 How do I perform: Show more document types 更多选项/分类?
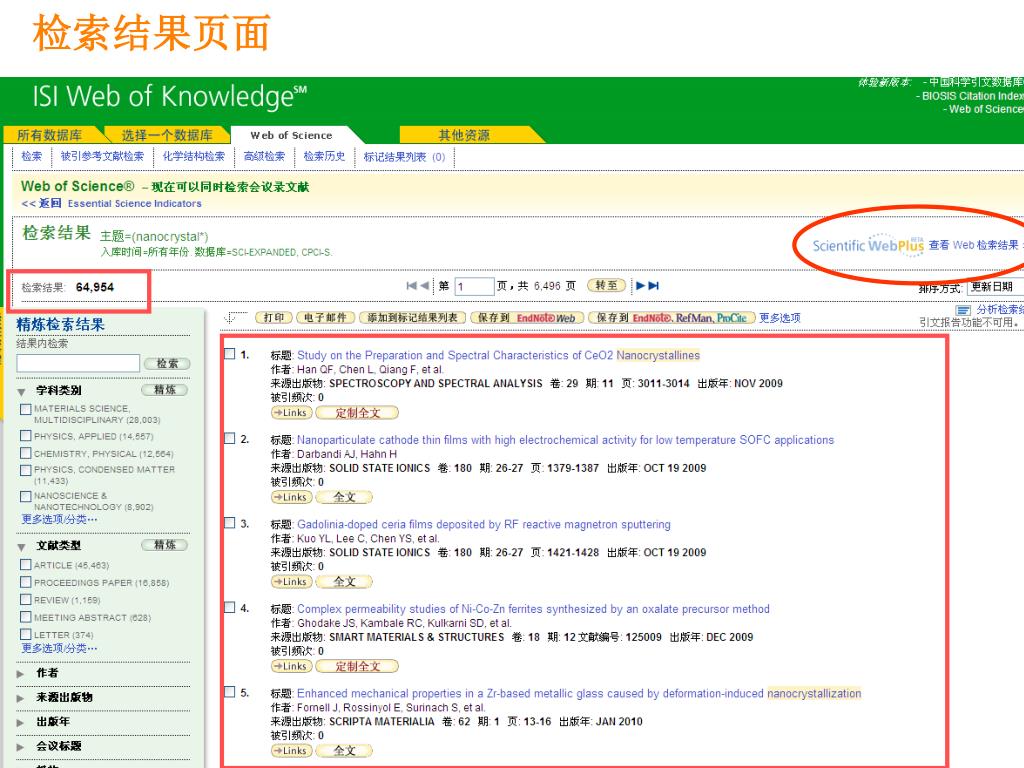point(59,648)
